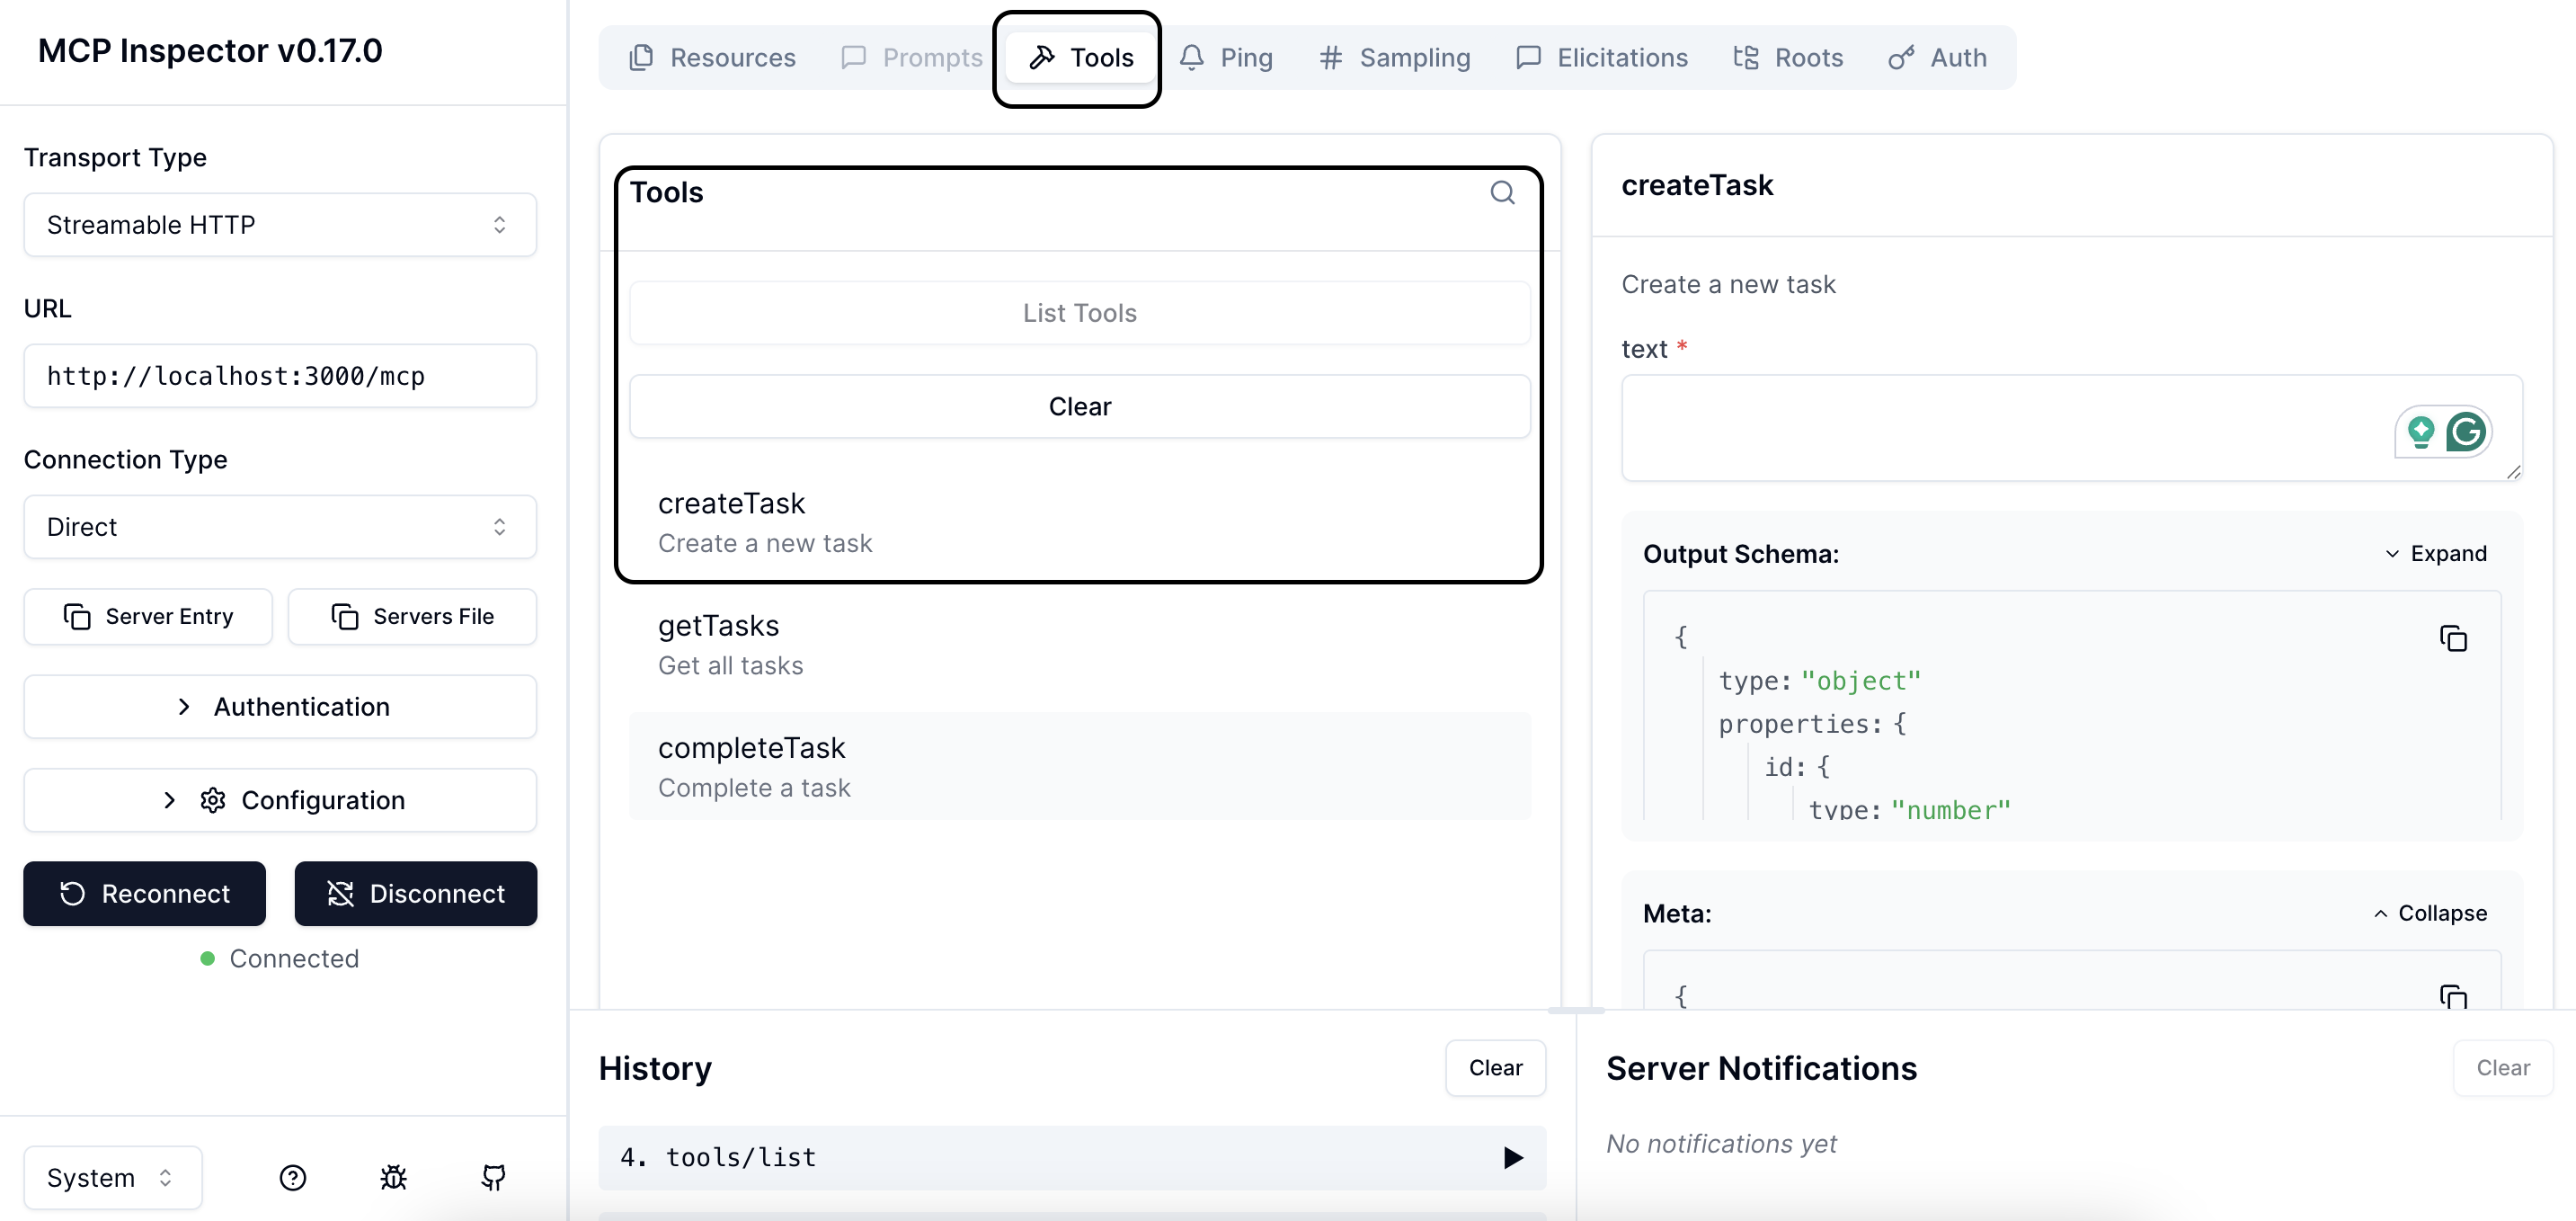Expand the Output Schema block
2576x1221 pixels.
(2435, 554)
